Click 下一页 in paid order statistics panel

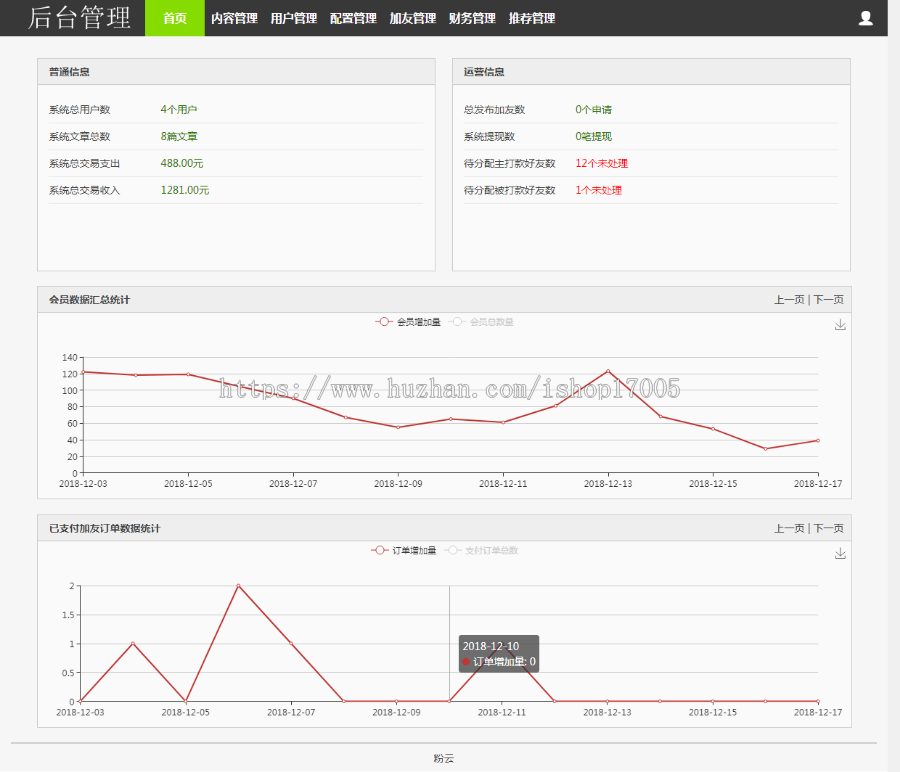(828, 528)
